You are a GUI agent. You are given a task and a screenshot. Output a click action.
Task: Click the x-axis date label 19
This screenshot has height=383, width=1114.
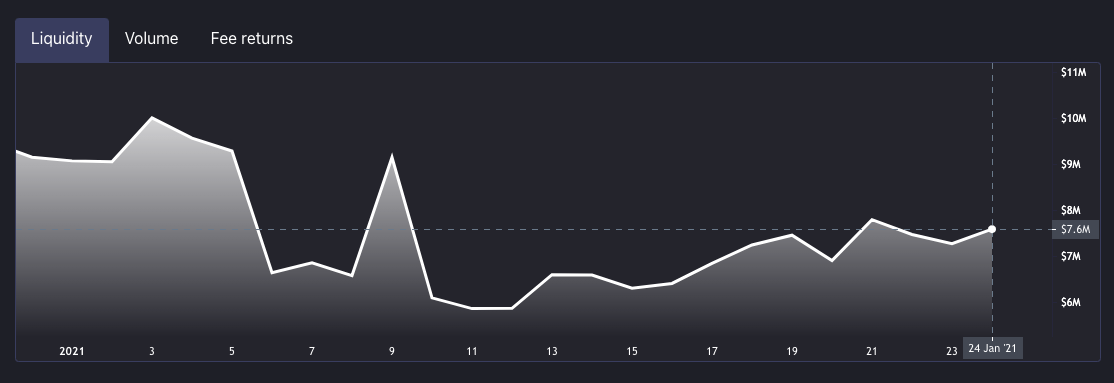[791, 352]
